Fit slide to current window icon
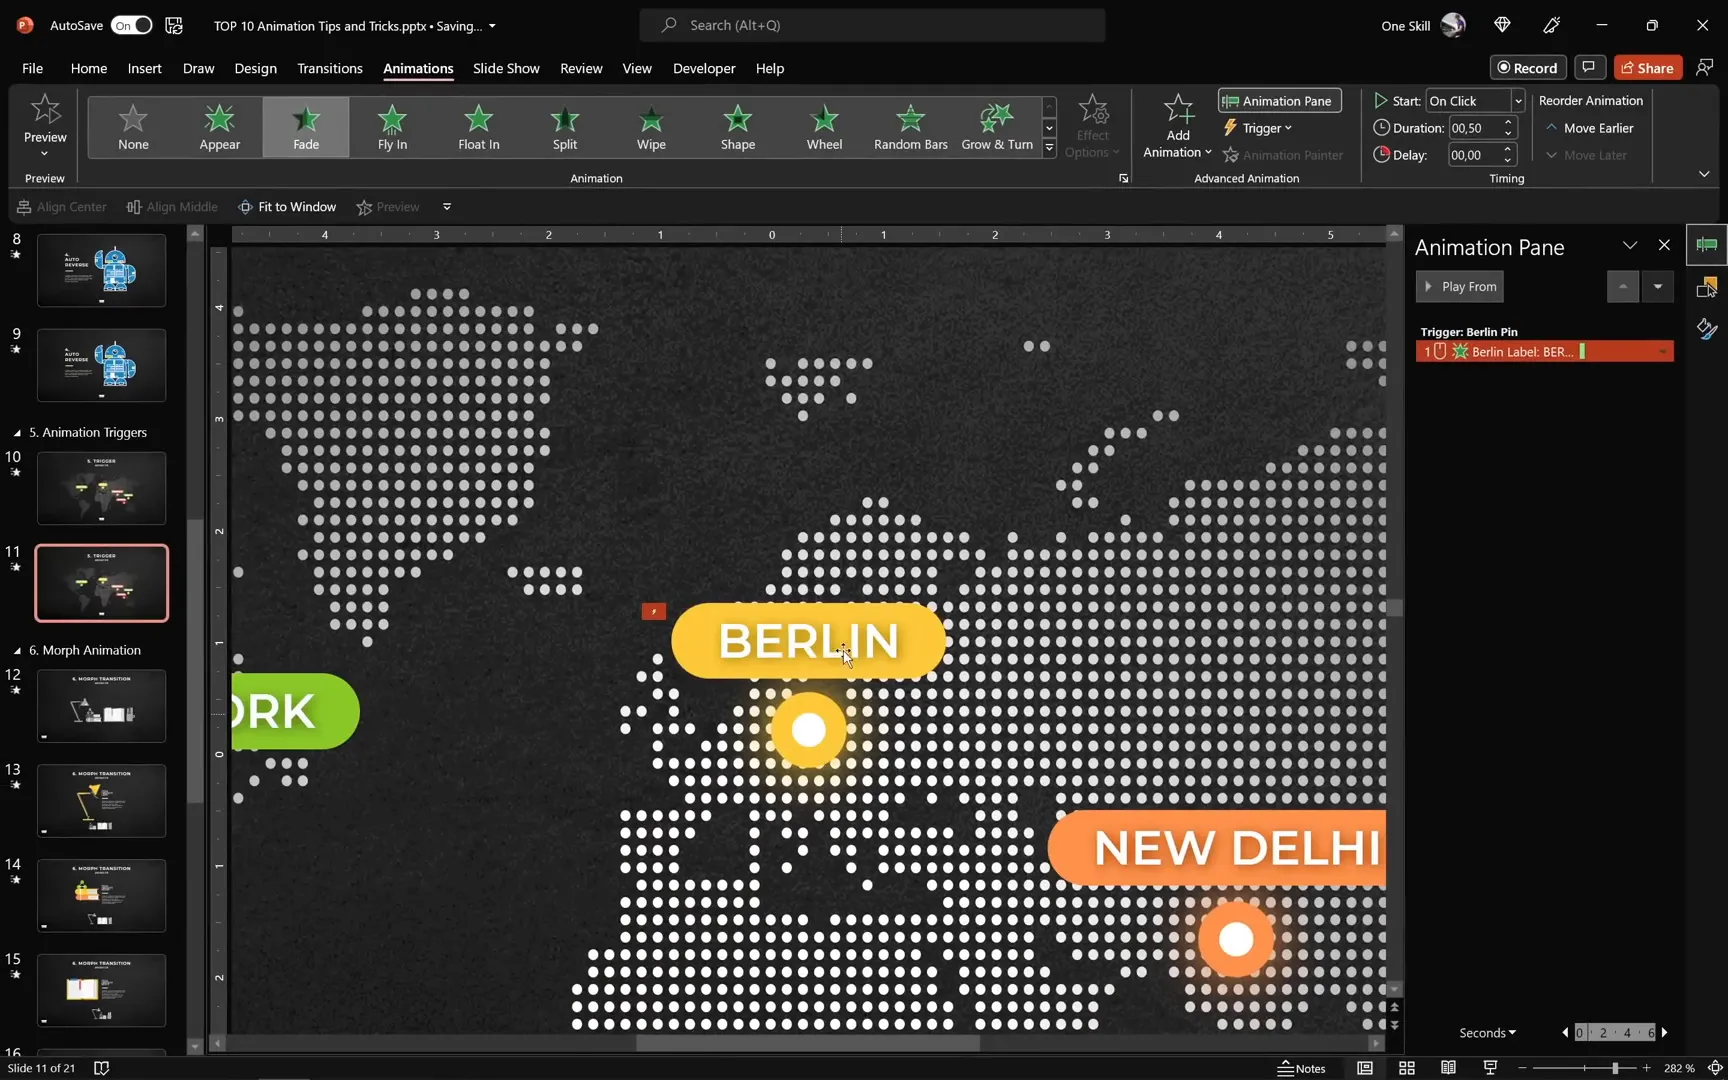Screen dimensions: 1728x1080 pyautogui.click(x=1716, y=1068)
